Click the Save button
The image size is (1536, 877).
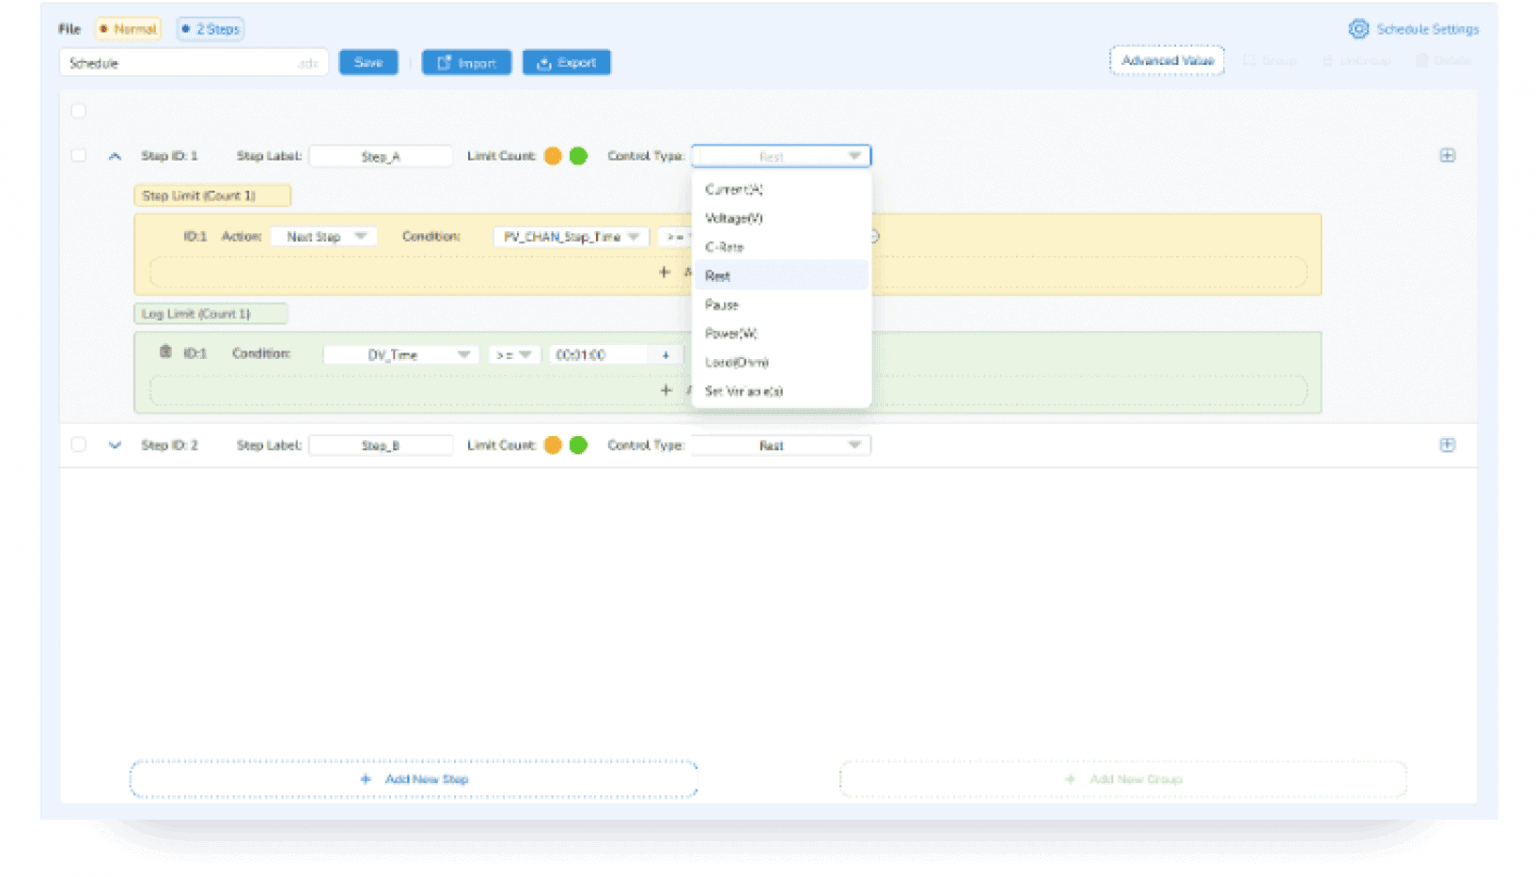(x=368, y=63)
